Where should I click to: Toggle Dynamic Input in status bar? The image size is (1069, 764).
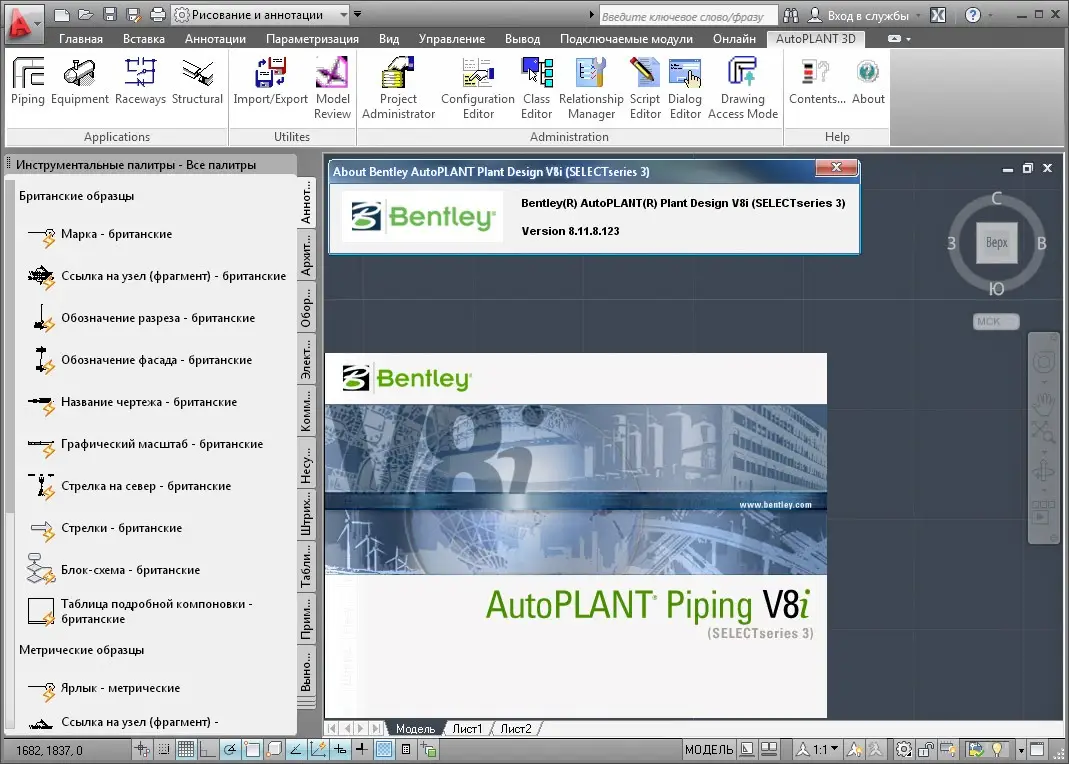[x=340, y=750]
